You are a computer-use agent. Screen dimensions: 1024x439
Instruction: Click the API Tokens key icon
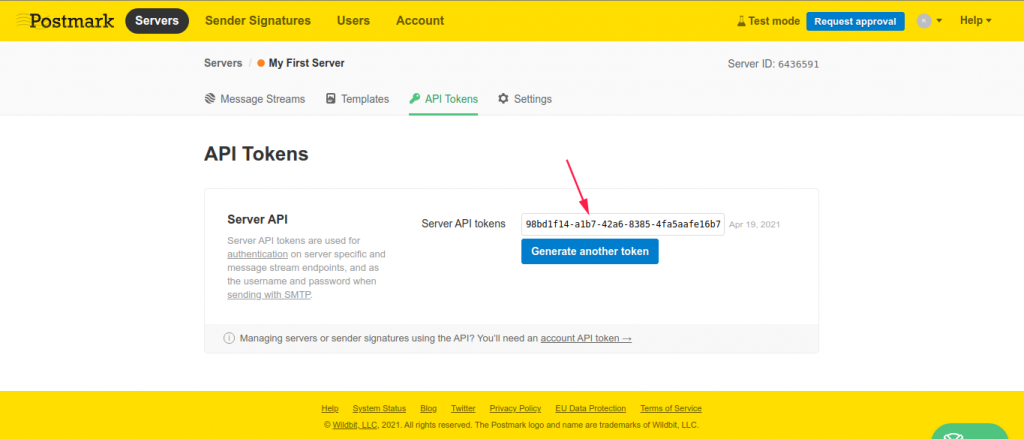pos(415,99)
